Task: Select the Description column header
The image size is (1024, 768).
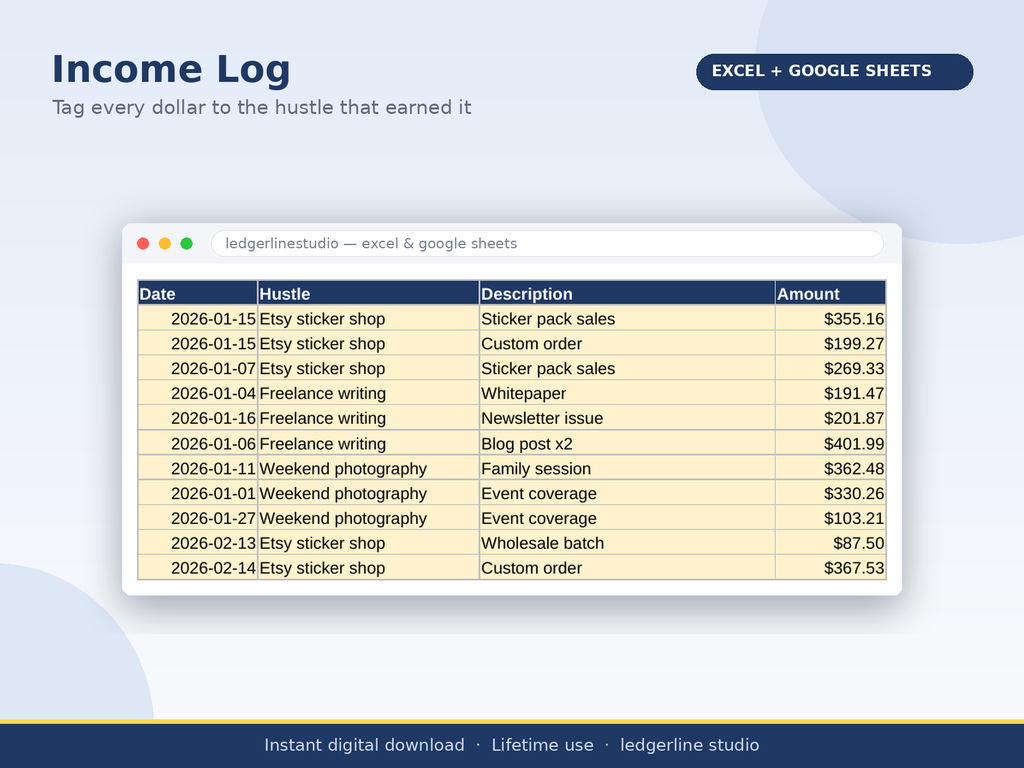Action: (x=627, y=293)
